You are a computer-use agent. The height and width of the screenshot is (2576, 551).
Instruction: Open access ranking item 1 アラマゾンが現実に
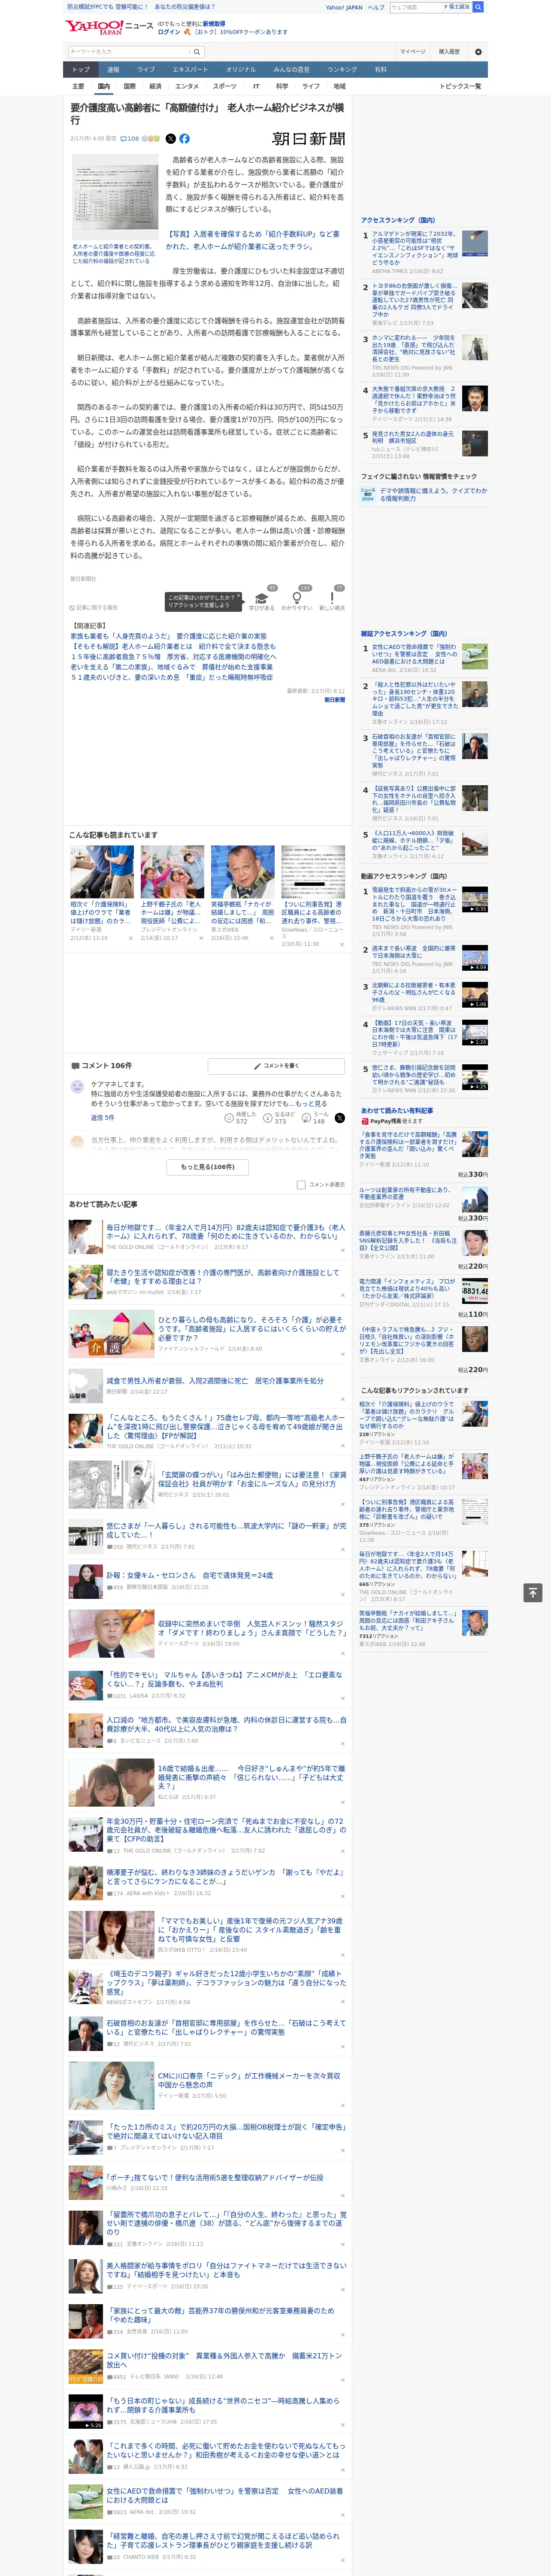[x=415, y=248]
